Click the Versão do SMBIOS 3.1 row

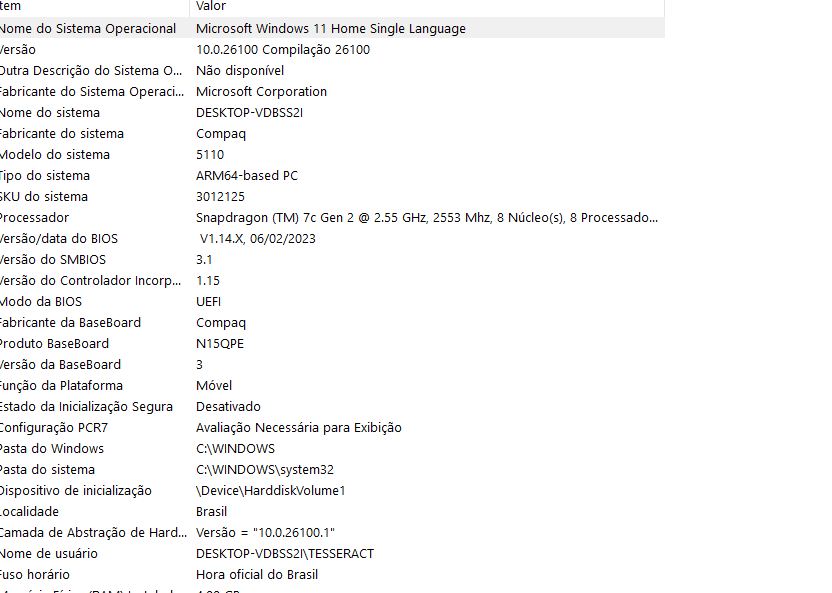332,259
